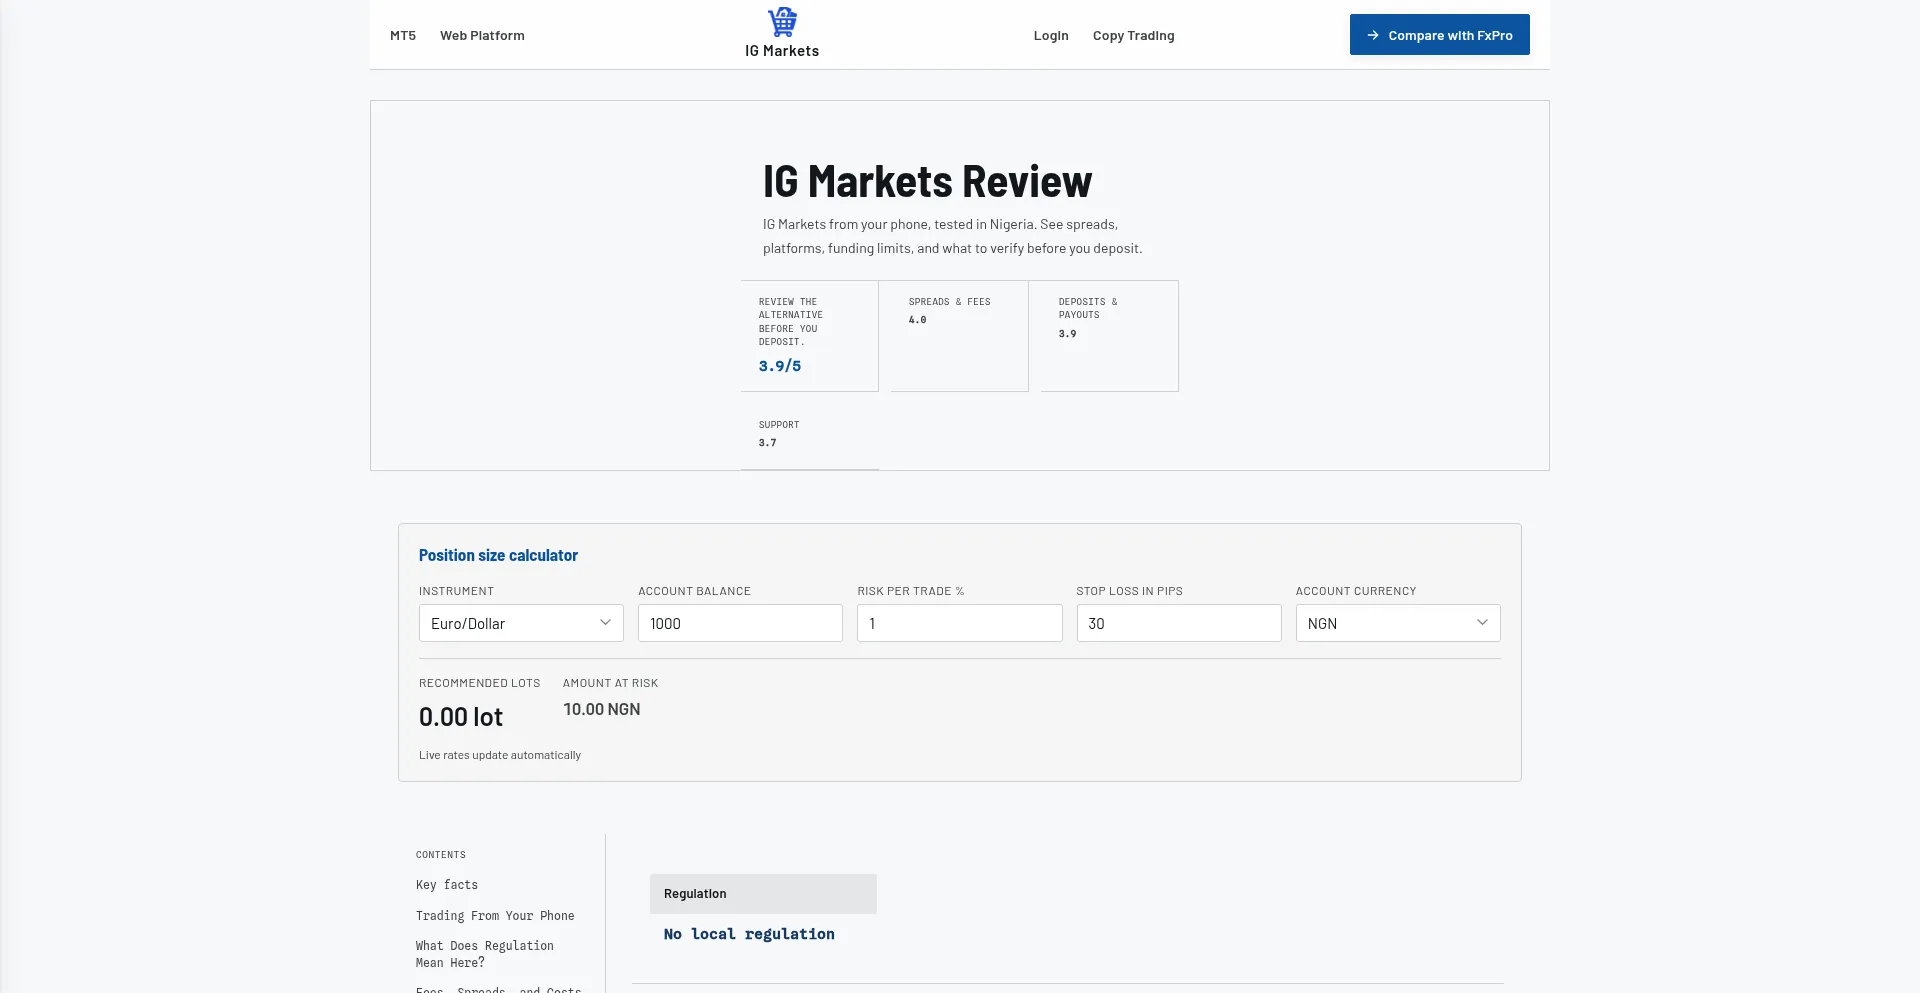Open the MT5 nav link
This screenshot has height=993, width=1920.
(403, 35)
